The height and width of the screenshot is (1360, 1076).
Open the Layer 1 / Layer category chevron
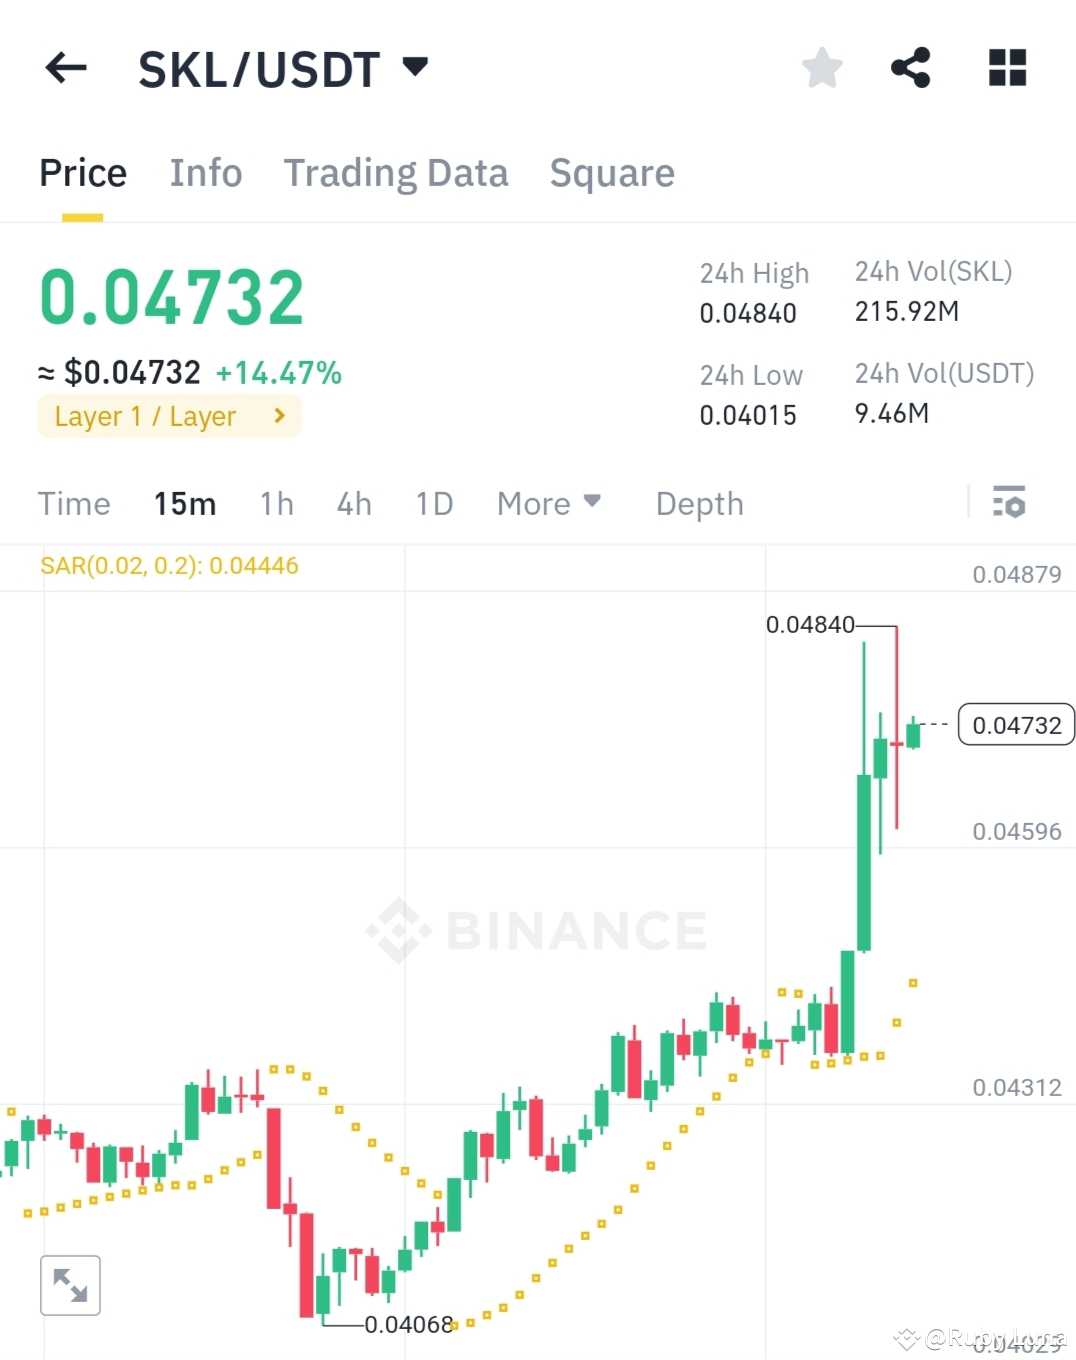pyautogui.click(x=279, y=416)
